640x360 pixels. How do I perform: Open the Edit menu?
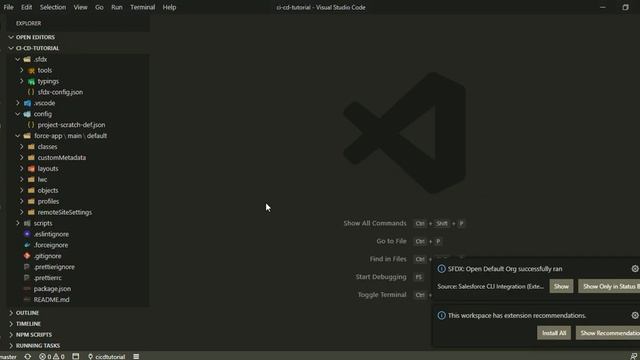(27, 7)
